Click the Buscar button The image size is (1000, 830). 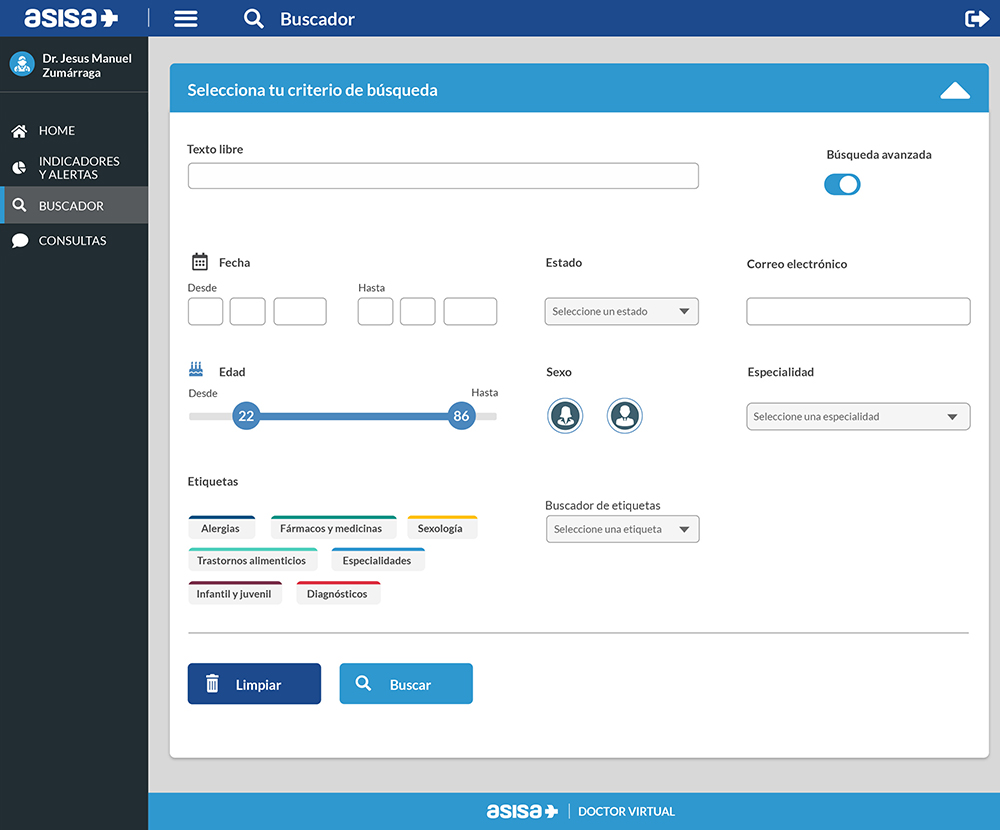point(406,684)
